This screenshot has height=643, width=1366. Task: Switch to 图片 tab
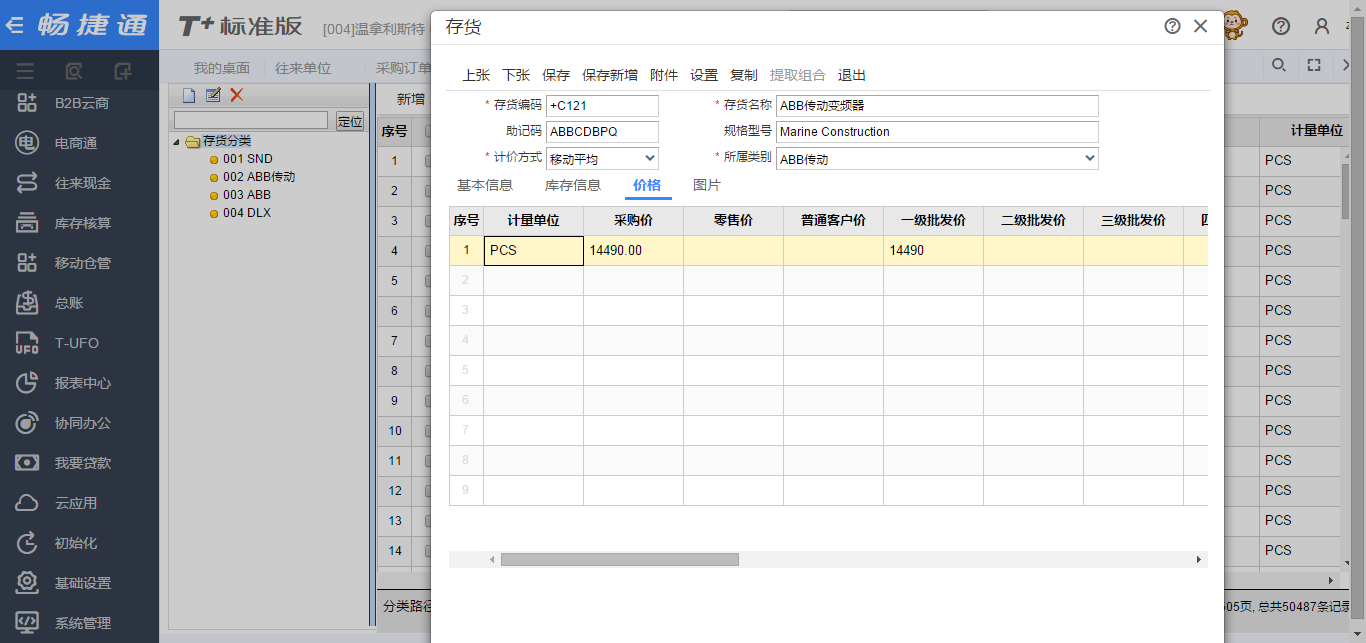707,185
